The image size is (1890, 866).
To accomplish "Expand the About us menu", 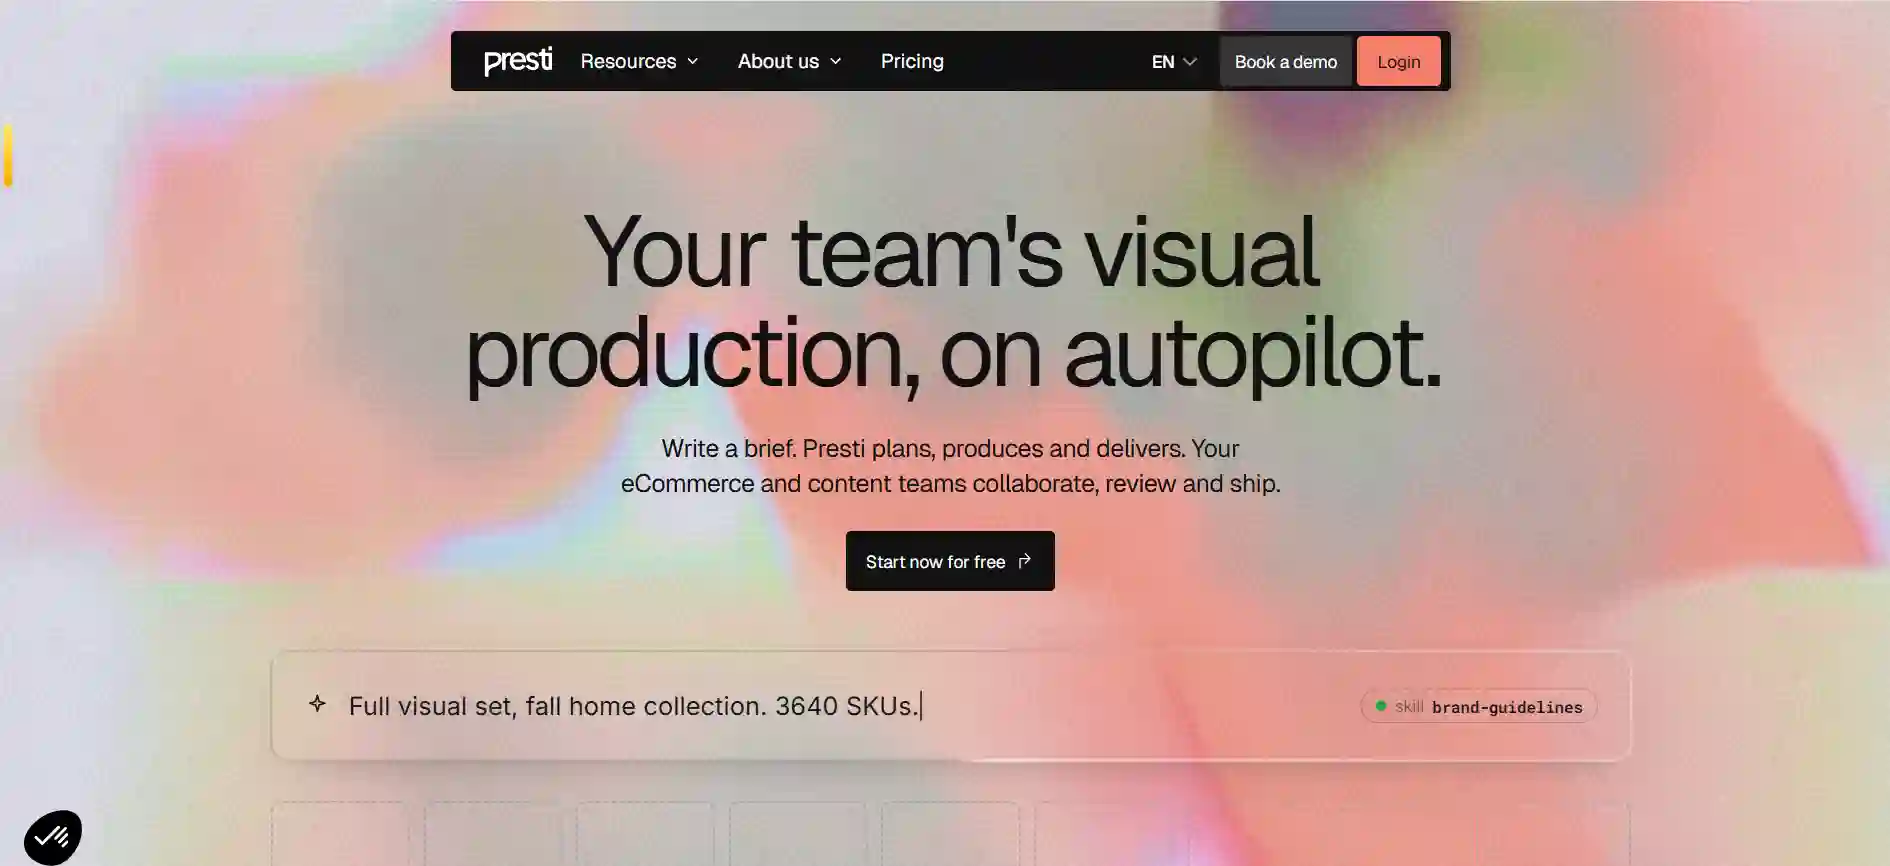I will (x=789, y=61).
